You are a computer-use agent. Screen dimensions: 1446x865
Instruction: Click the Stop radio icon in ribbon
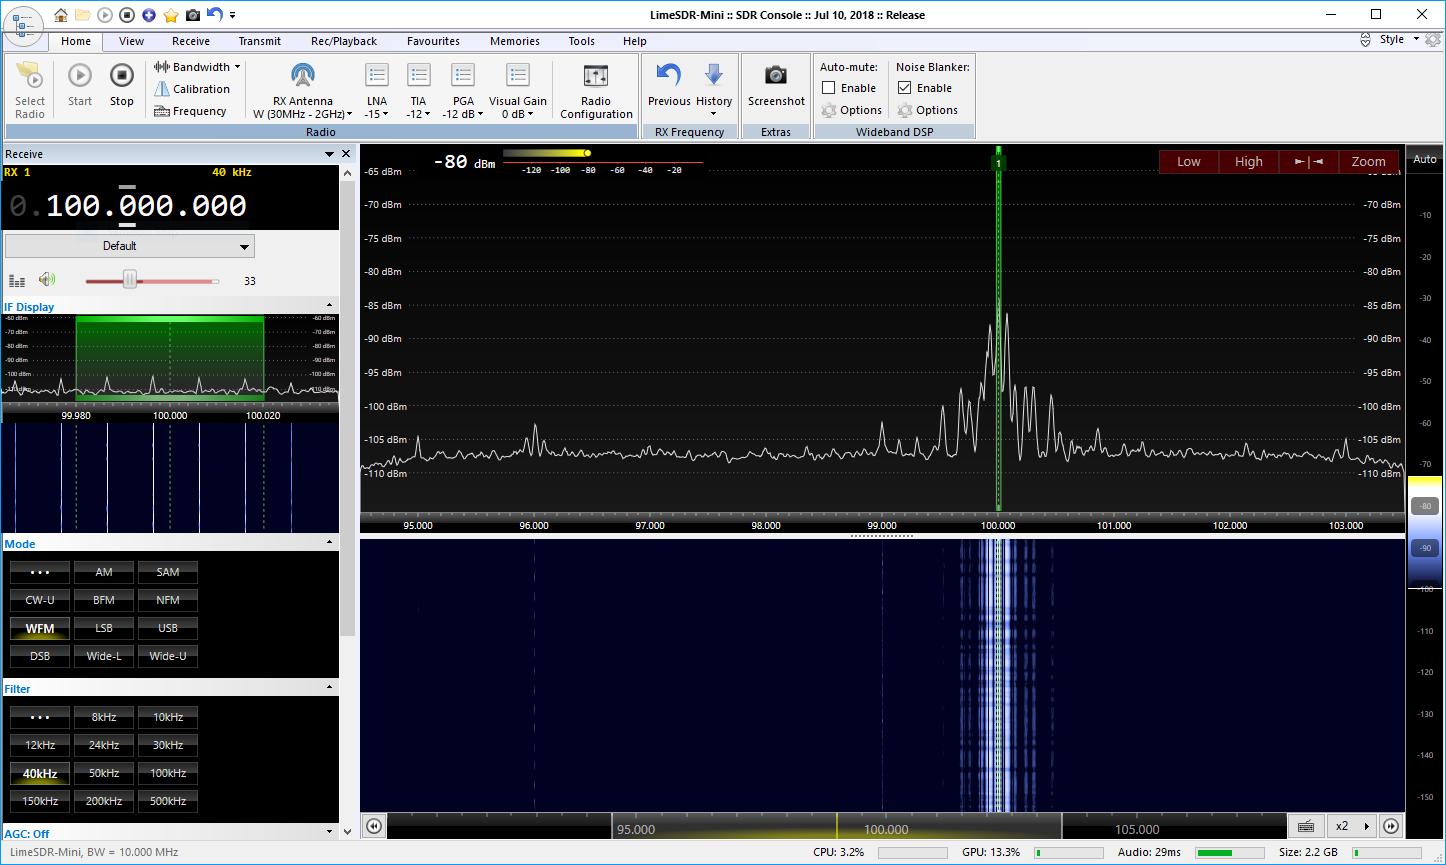click(x=121, y=76)
